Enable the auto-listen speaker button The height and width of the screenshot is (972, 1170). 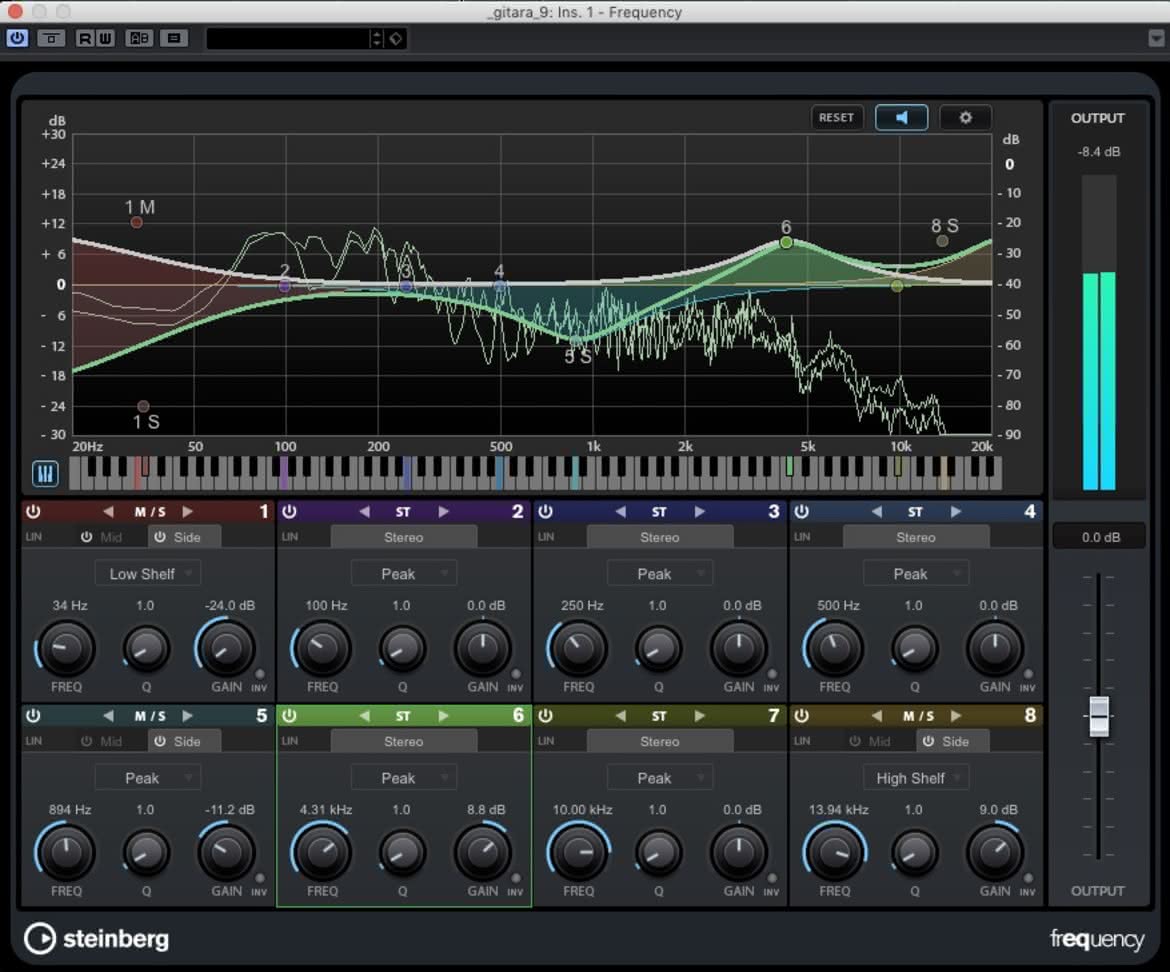click(x=901, y=117)
